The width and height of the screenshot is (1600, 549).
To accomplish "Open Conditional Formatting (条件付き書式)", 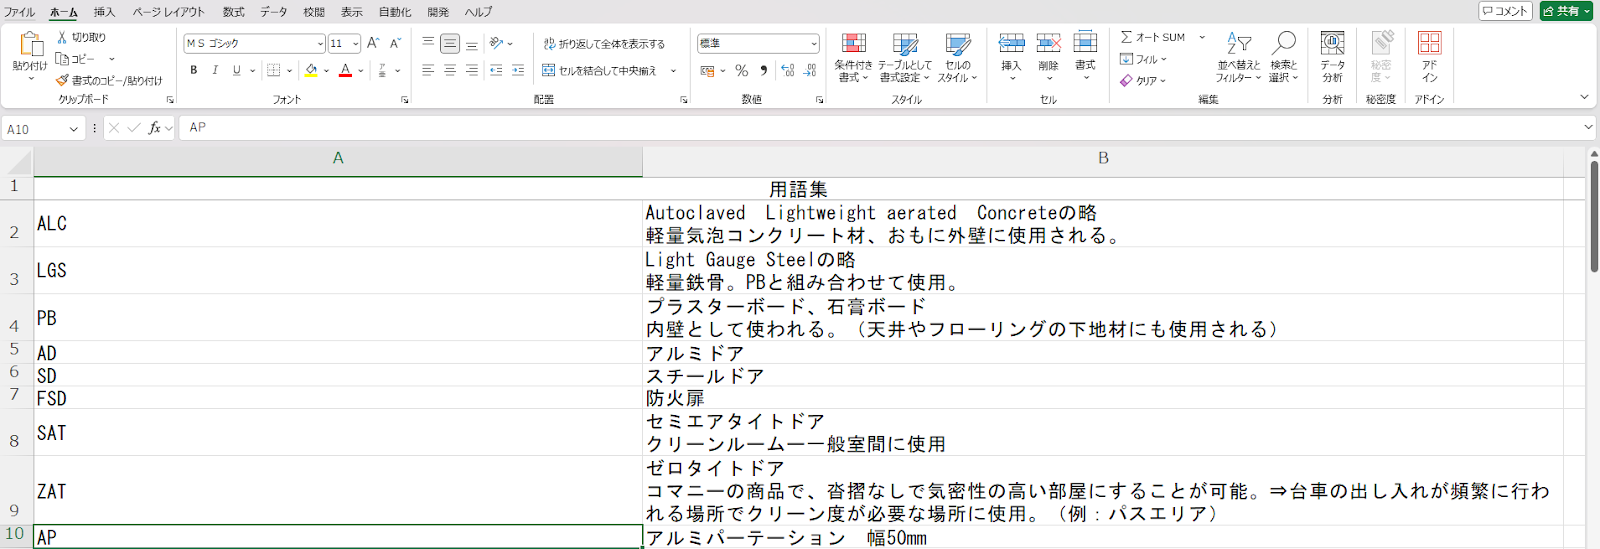I will [853, 56].
